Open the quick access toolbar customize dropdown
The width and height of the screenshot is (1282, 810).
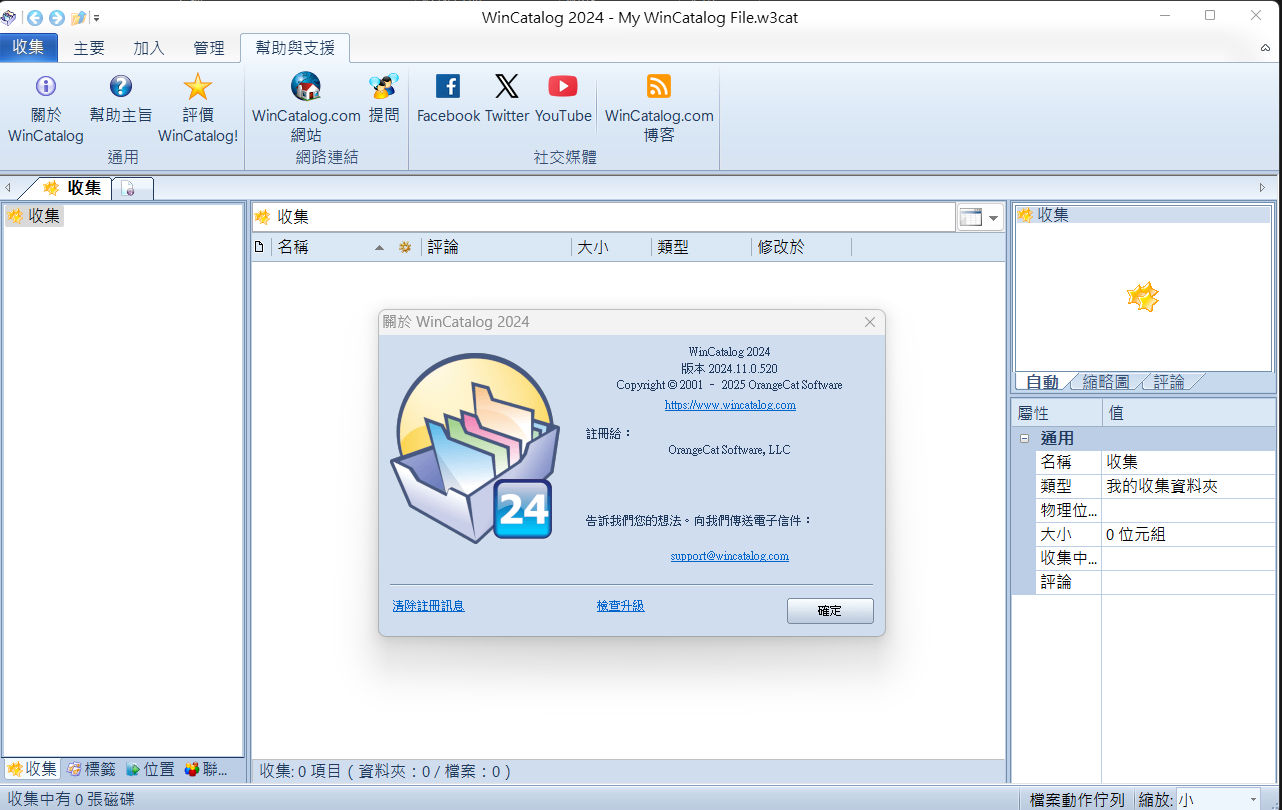tap(96, 18)
